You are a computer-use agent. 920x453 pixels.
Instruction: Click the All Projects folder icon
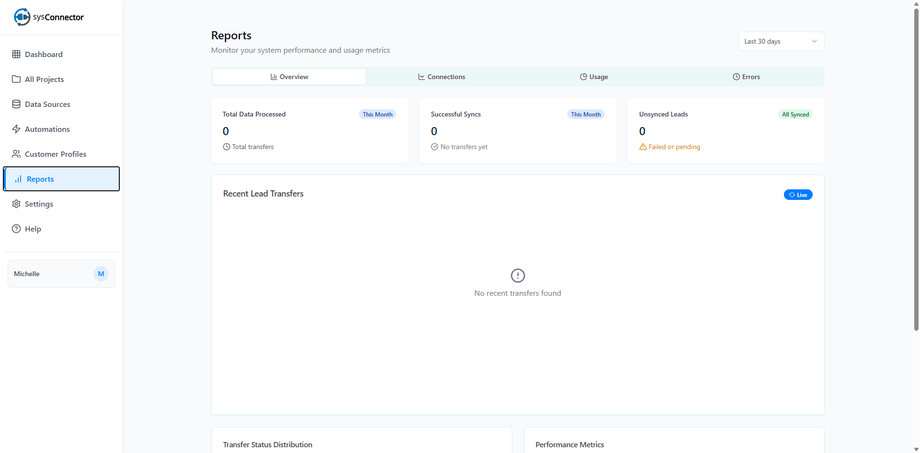pyautogui.click(x=16, y=79)
